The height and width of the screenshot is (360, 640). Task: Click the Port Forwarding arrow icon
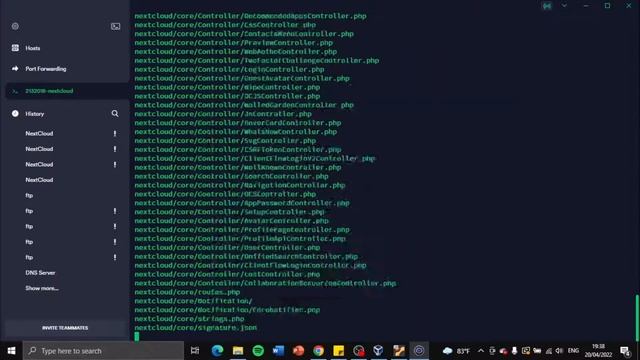coord(15,69)
